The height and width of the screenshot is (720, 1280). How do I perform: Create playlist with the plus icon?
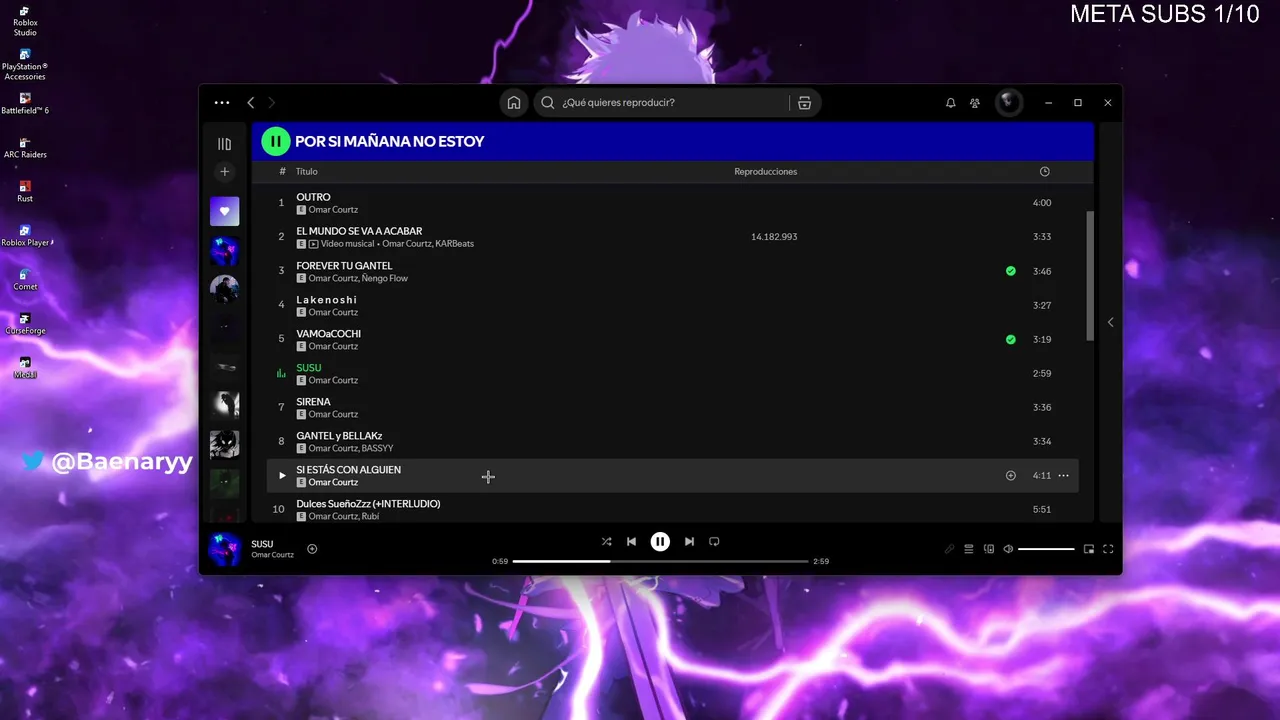pos(224,172)
